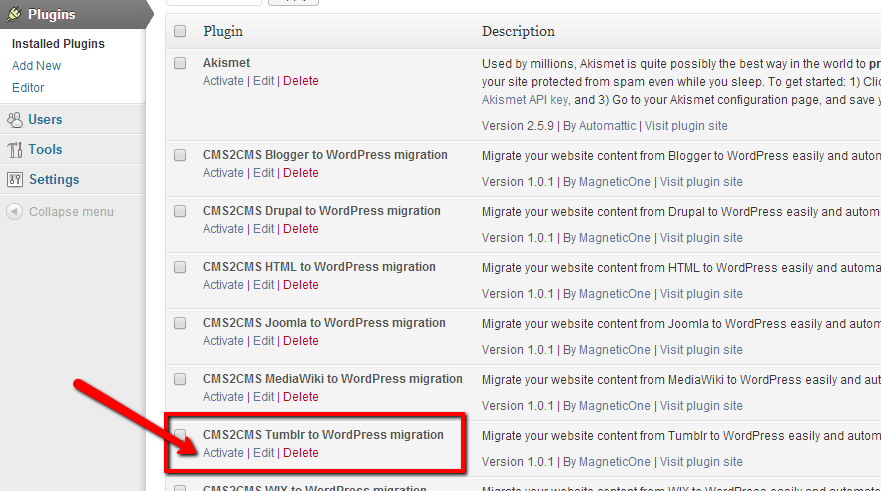Click the Description column header

[x=518, y=31]
